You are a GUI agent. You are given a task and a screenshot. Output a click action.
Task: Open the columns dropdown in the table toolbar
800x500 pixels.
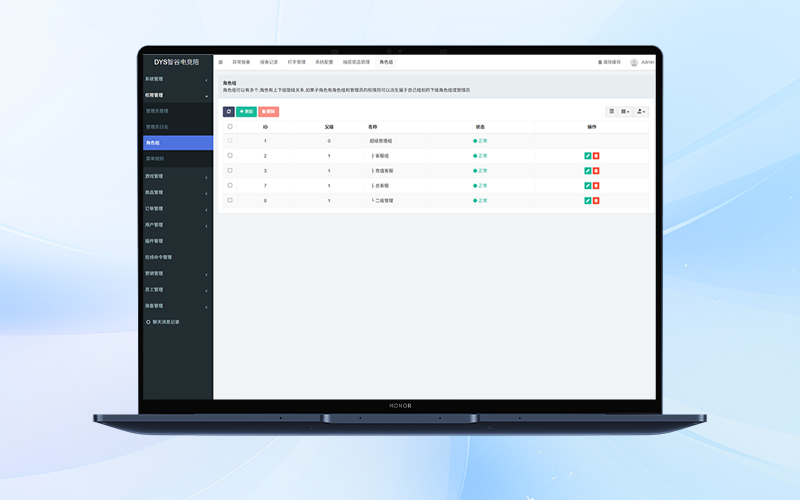click(625, 111)
